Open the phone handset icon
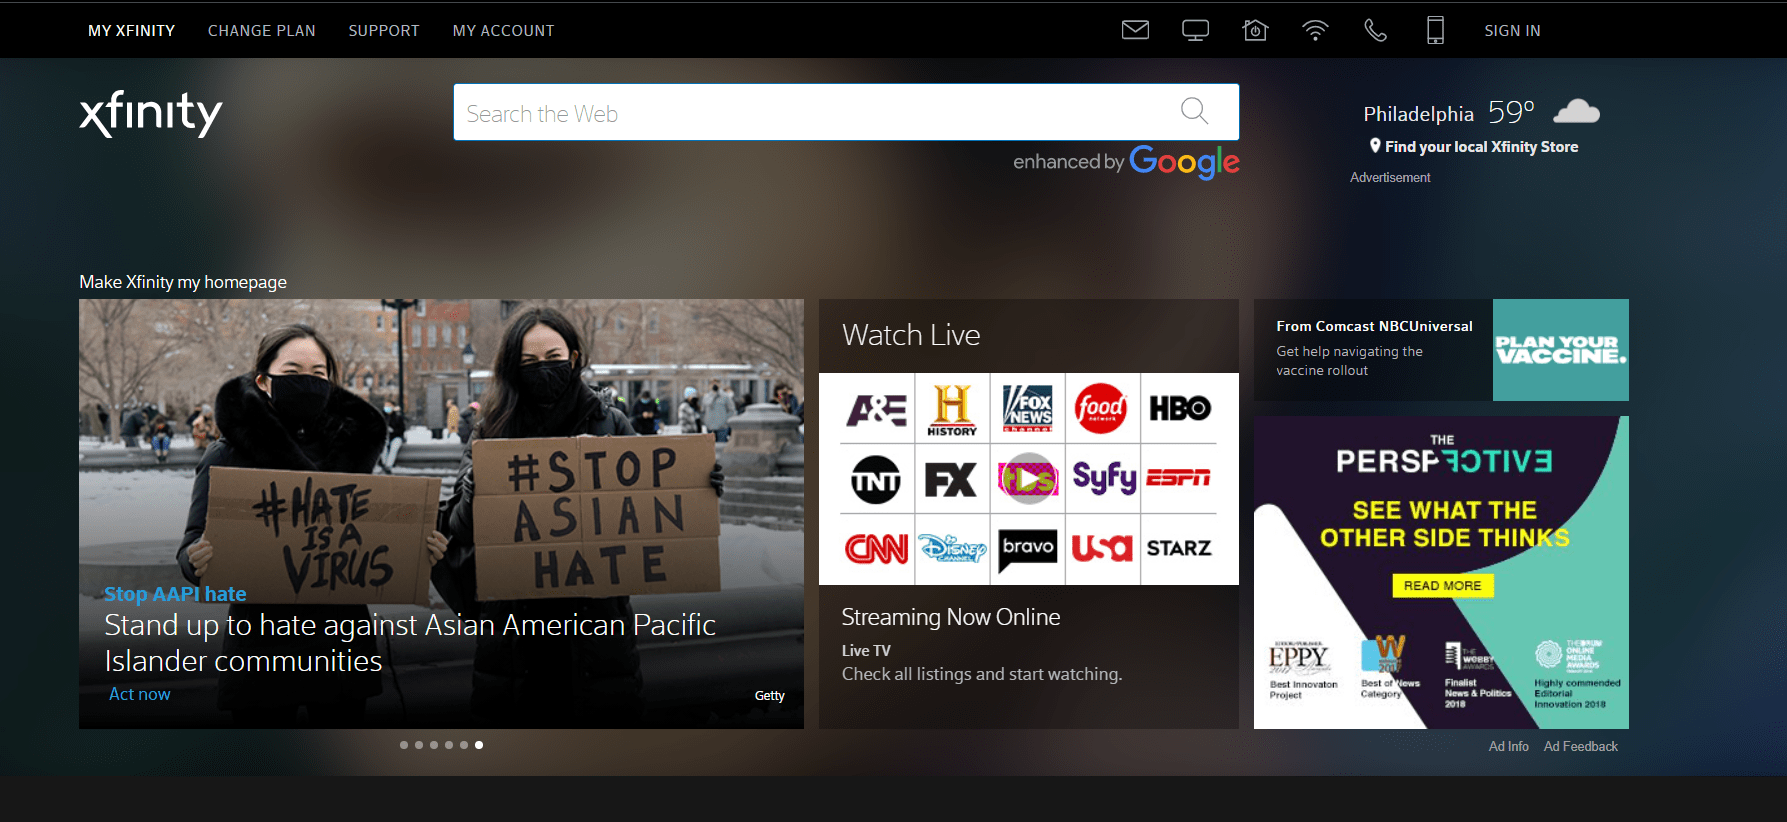 (1375, 31)
